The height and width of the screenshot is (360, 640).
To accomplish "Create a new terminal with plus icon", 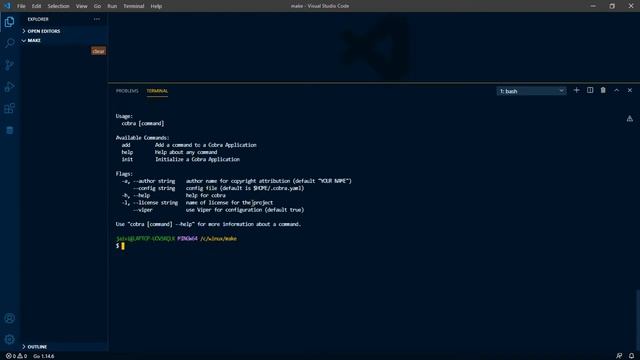I will (x=576, y=90).
